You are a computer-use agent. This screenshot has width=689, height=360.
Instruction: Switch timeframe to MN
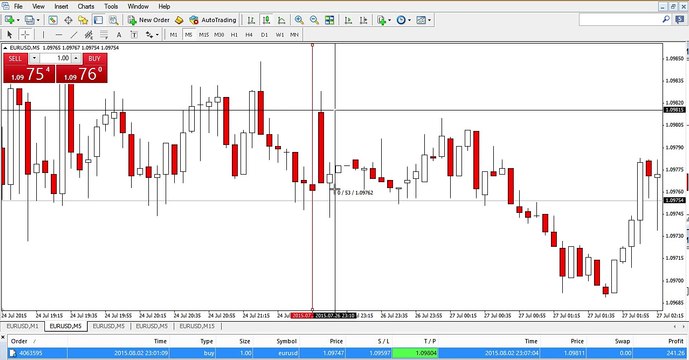294,34
